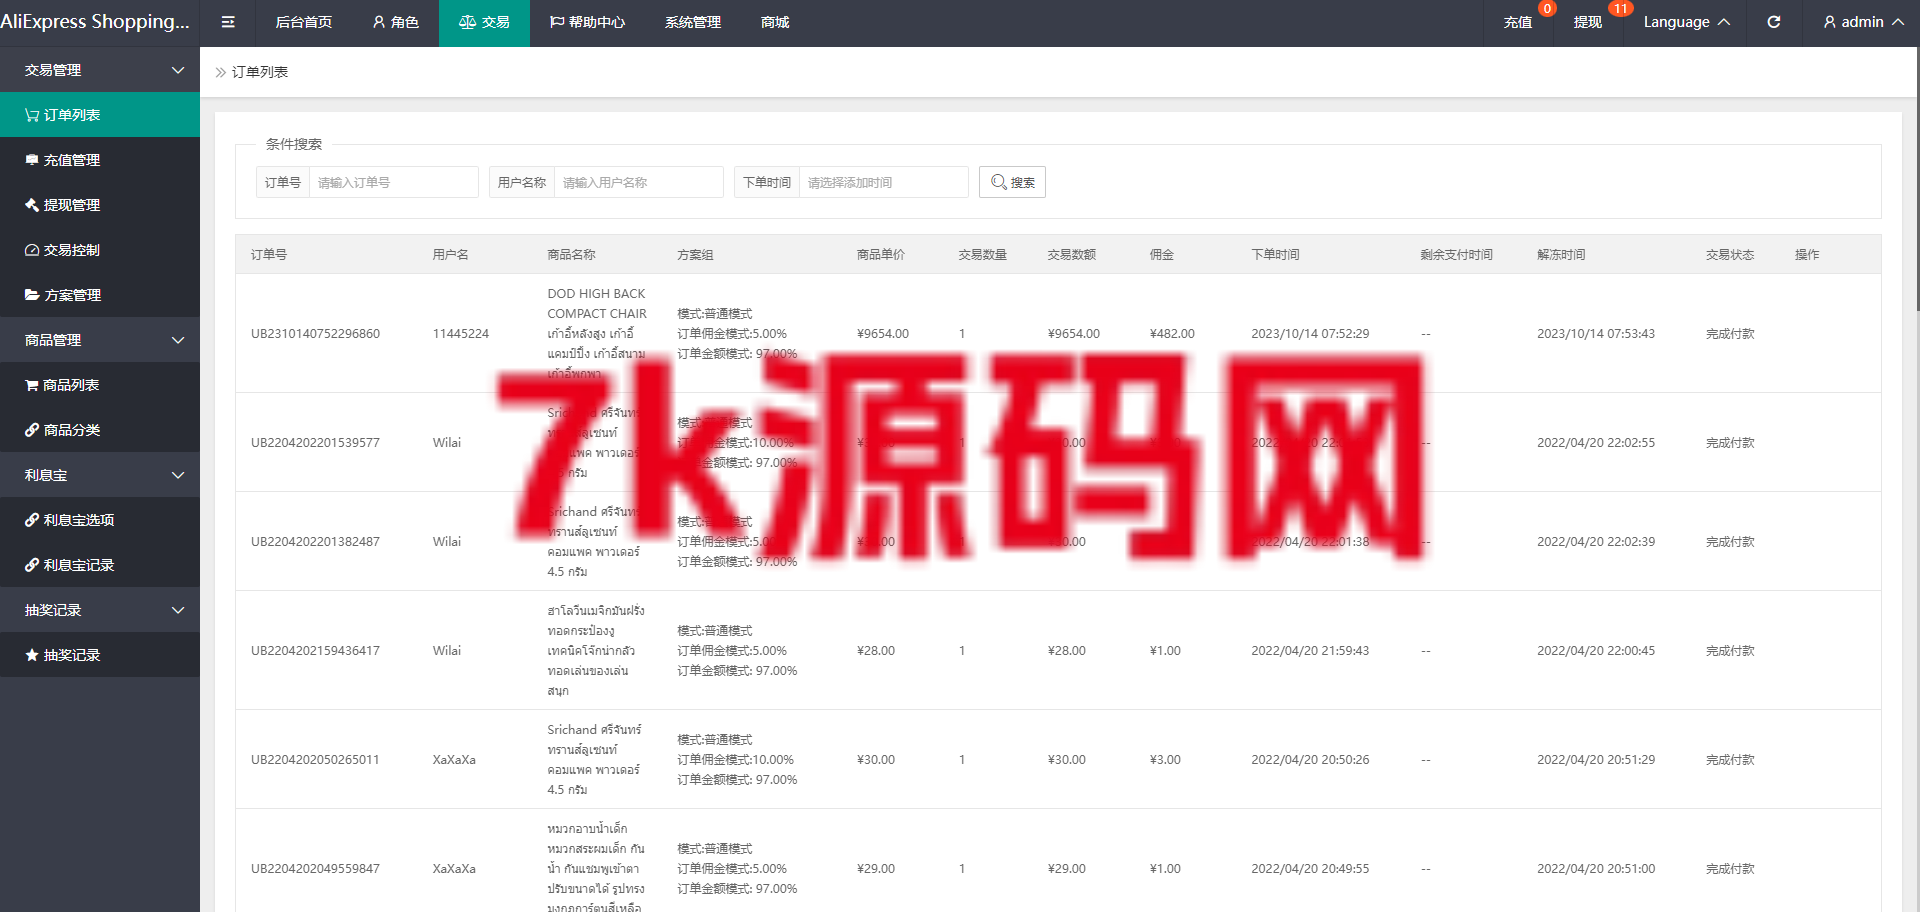Collapse the 交易管理 sidebar group
This screenshot has width=1920, height=912.
click(x=100, y=70)
